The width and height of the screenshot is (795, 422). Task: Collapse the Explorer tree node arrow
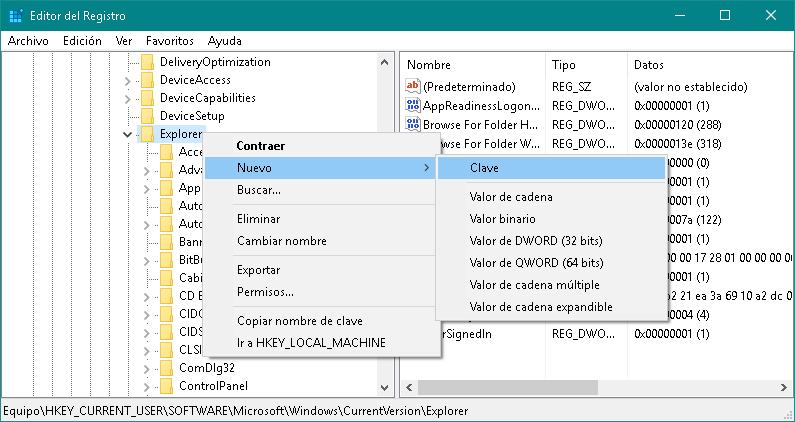127,134
